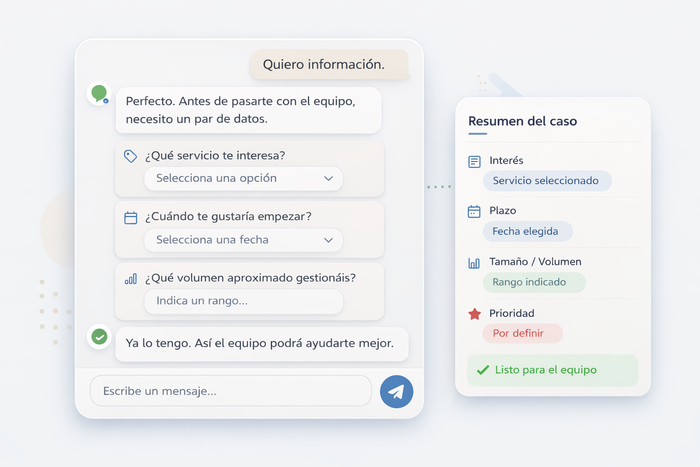Click the Interés document icon in summary
The width and height of the screenshot is (700, 467).
pyautogui.click(x=474, y=162)
